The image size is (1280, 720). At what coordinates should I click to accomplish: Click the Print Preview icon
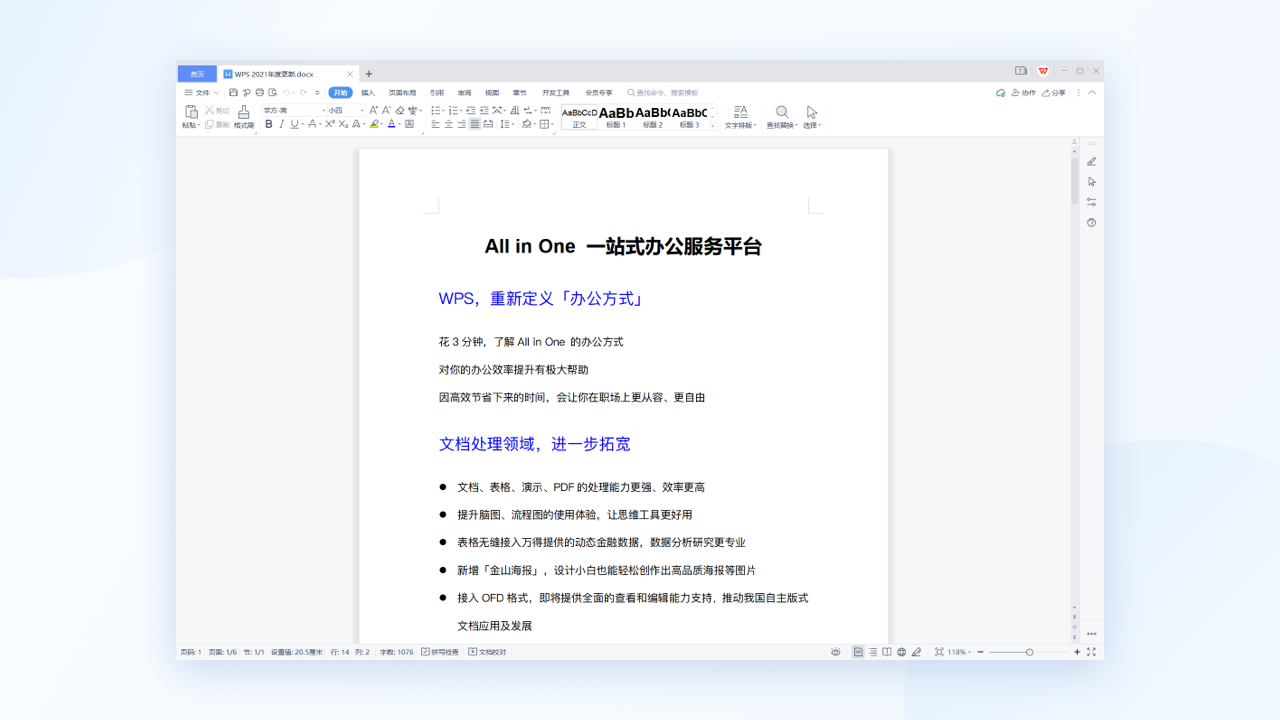(x=273, y=92)
